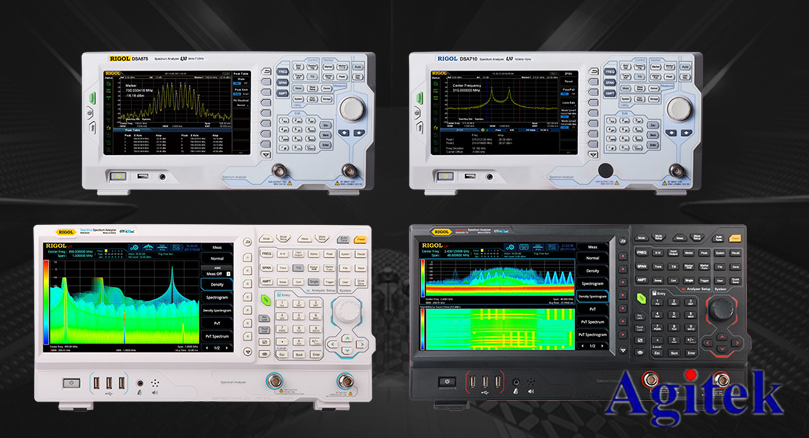Tap numeric key 1 on white RSA analyzer
This screenshot has height=438, width=809.
[x=282, y=304]
